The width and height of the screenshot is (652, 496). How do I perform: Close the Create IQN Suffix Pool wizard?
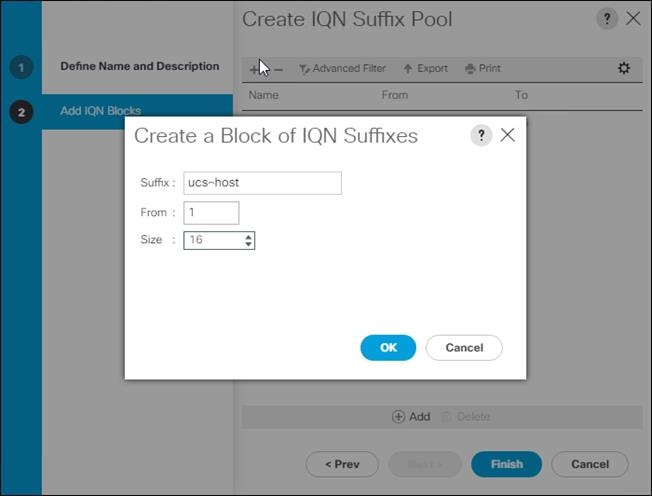click(633, 18)
